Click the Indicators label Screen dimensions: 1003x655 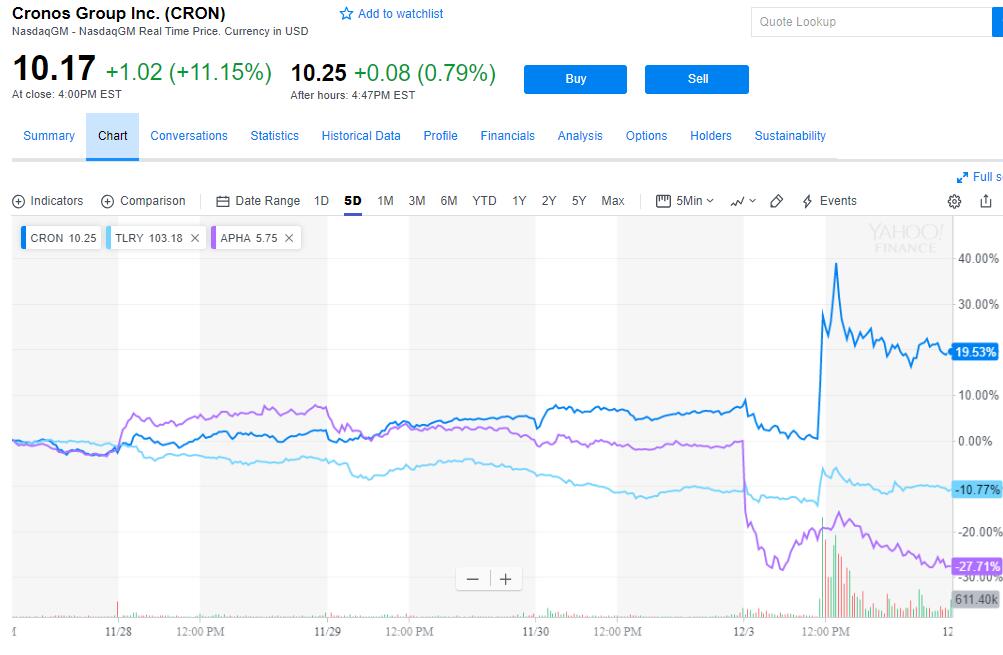click(57, 201)
